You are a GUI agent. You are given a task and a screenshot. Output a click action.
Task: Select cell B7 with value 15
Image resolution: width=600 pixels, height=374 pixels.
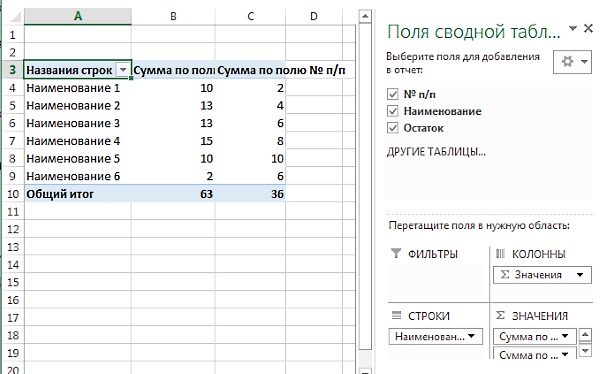(173, 141)
